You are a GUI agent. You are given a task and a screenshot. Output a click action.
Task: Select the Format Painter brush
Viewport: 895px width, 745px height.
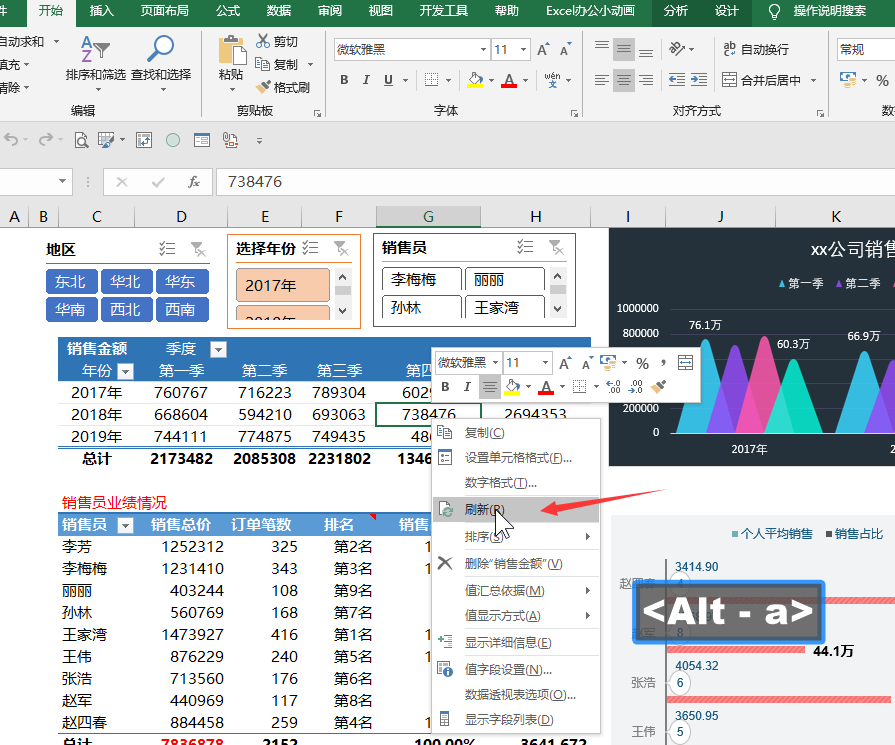[283, 87]
